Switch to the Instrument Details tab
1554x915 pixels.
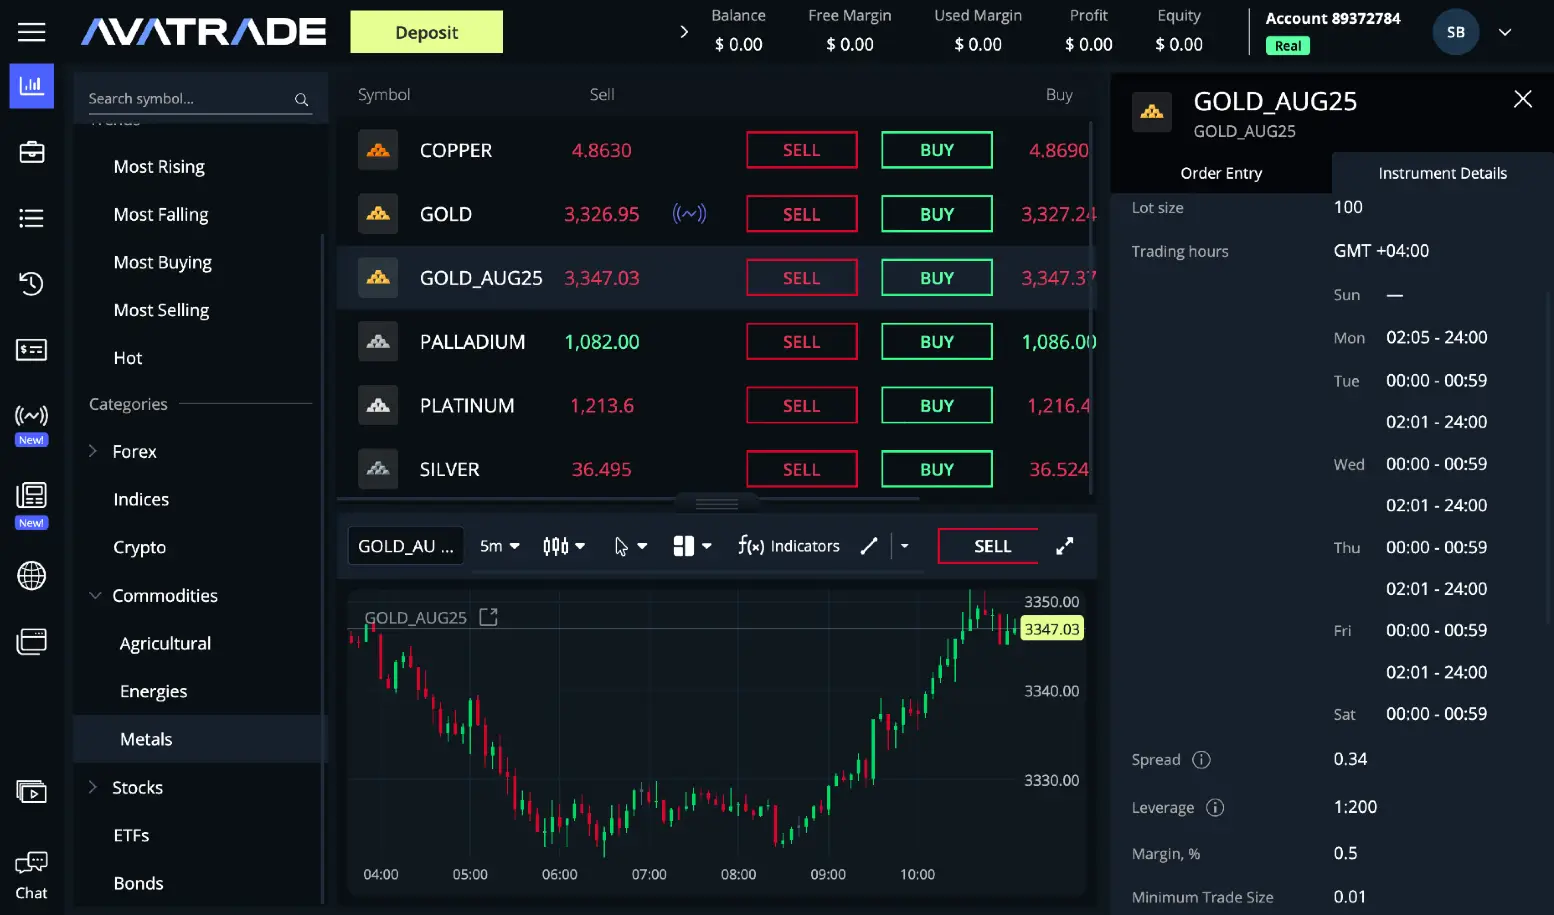pyautogui.click(x=1442, y=173)
